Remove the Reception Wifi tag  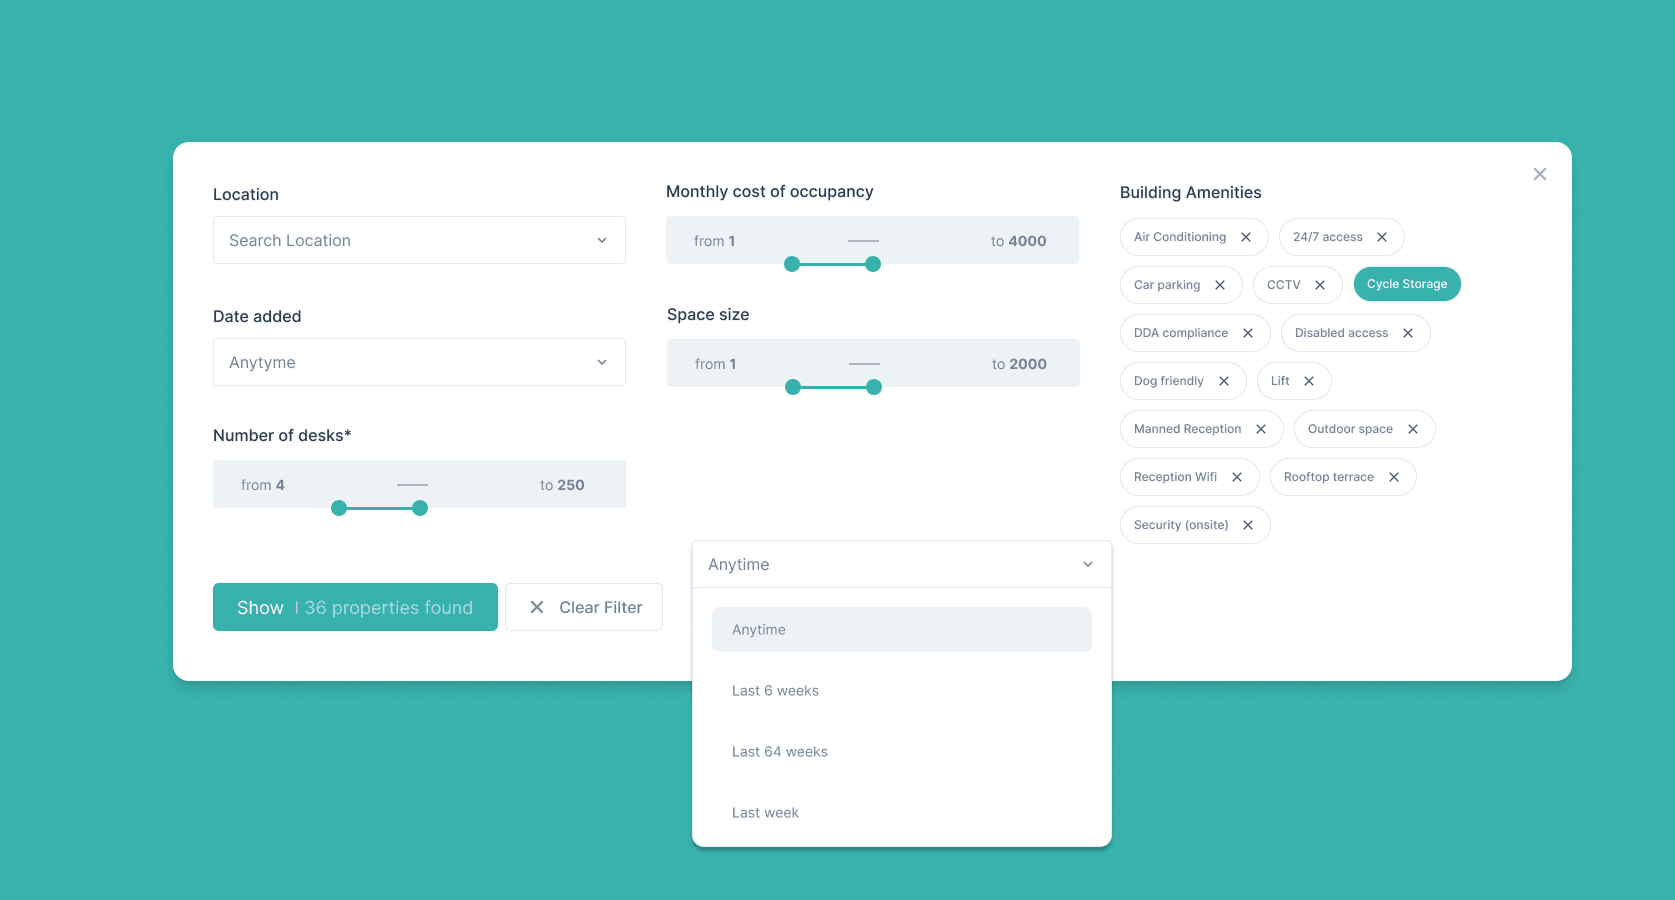1237,477
